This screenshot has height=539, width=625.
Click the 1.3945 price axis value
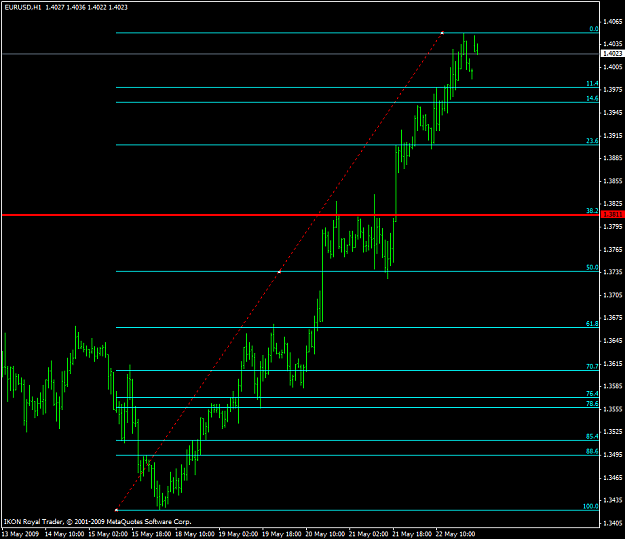[613, 113]
